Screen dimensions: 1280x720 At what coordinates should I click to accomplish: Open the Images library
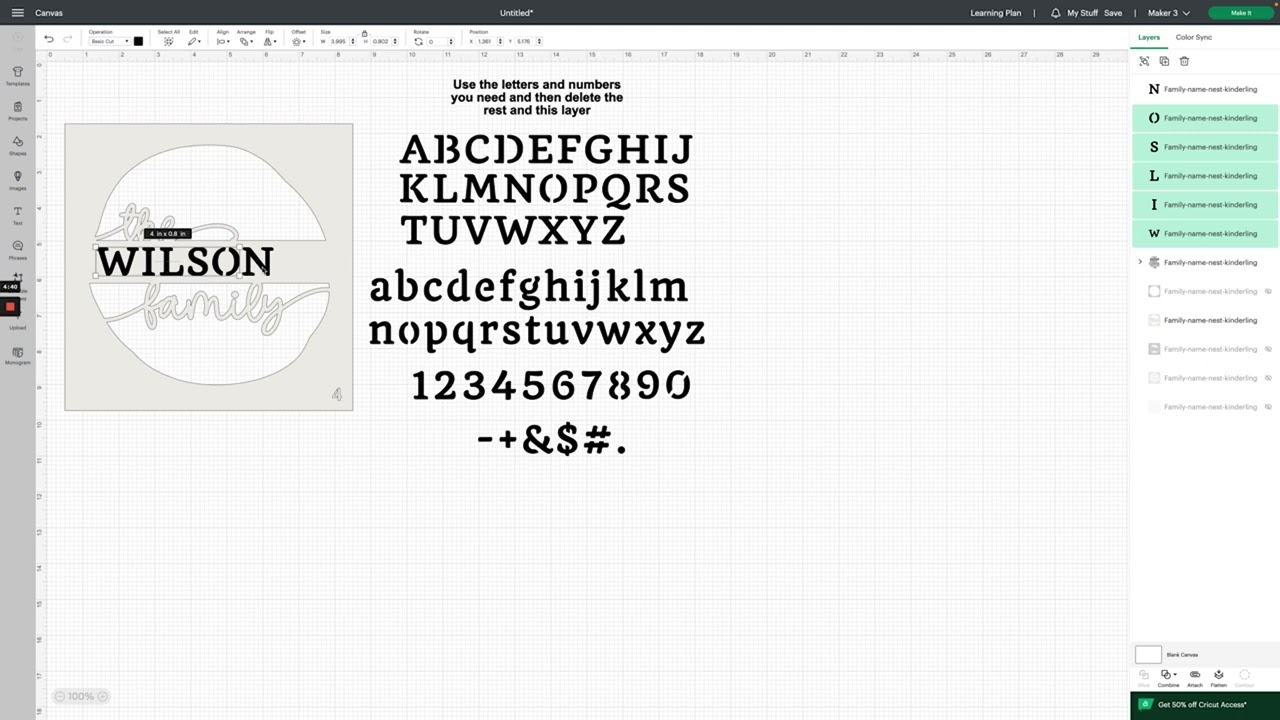[x=17, y=180]
